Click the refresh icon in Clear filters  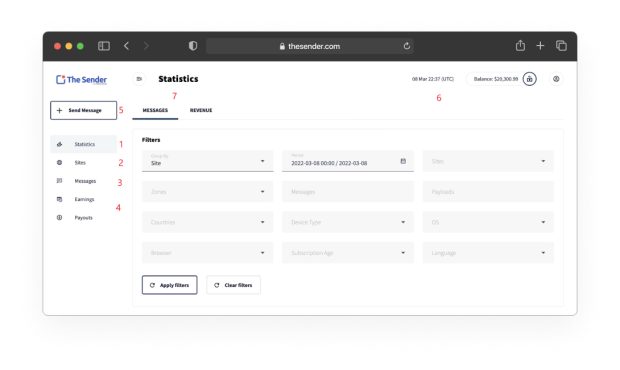coord(217,285)
